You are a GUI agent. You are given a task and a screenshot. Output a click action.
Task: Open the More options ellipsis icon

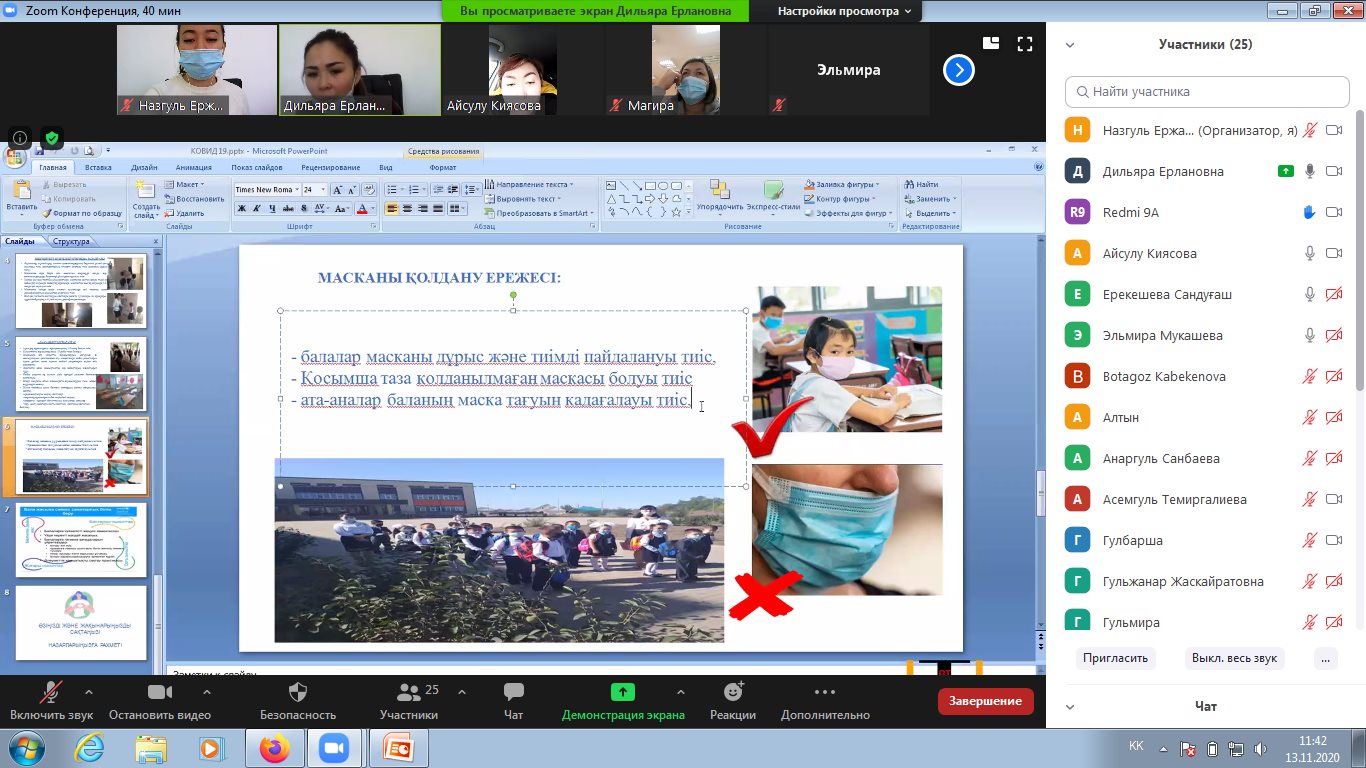click(824, 692)
